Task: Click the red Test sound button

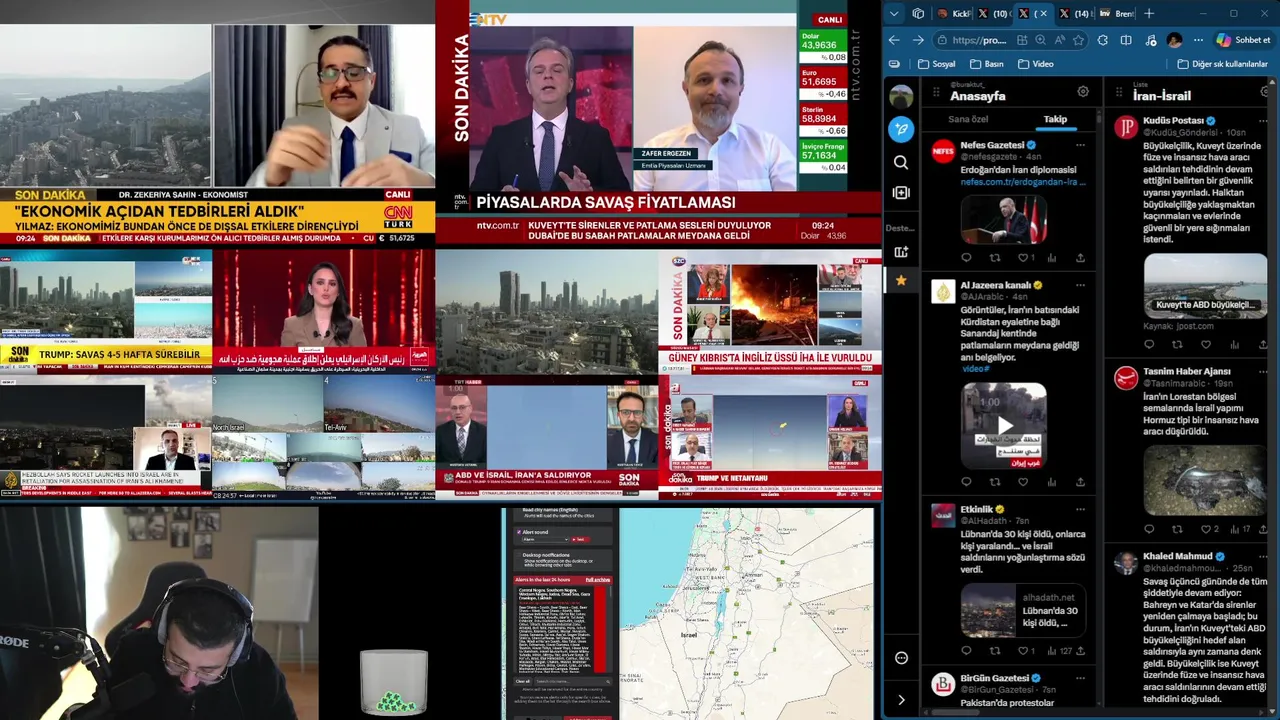Action: pos(580,540)
